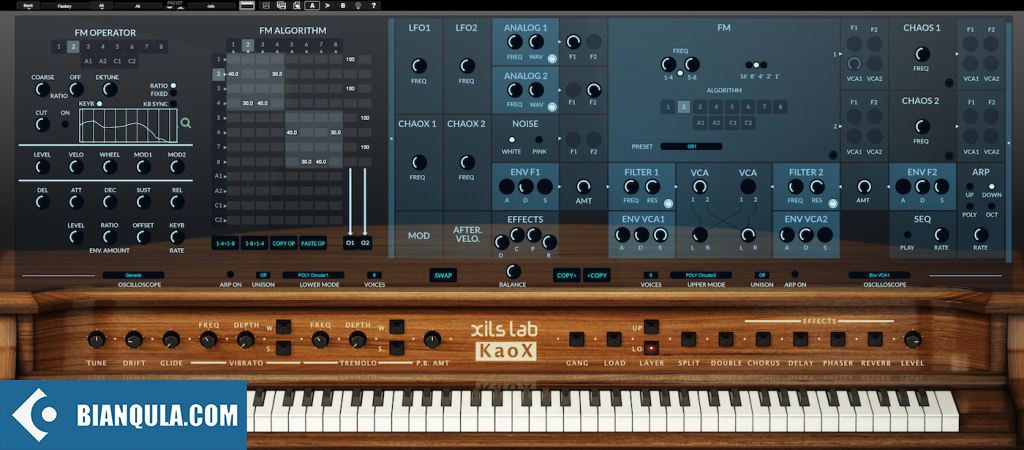Select FM Operator number 3
1024x450 pixels.
(x=88, y=46)
